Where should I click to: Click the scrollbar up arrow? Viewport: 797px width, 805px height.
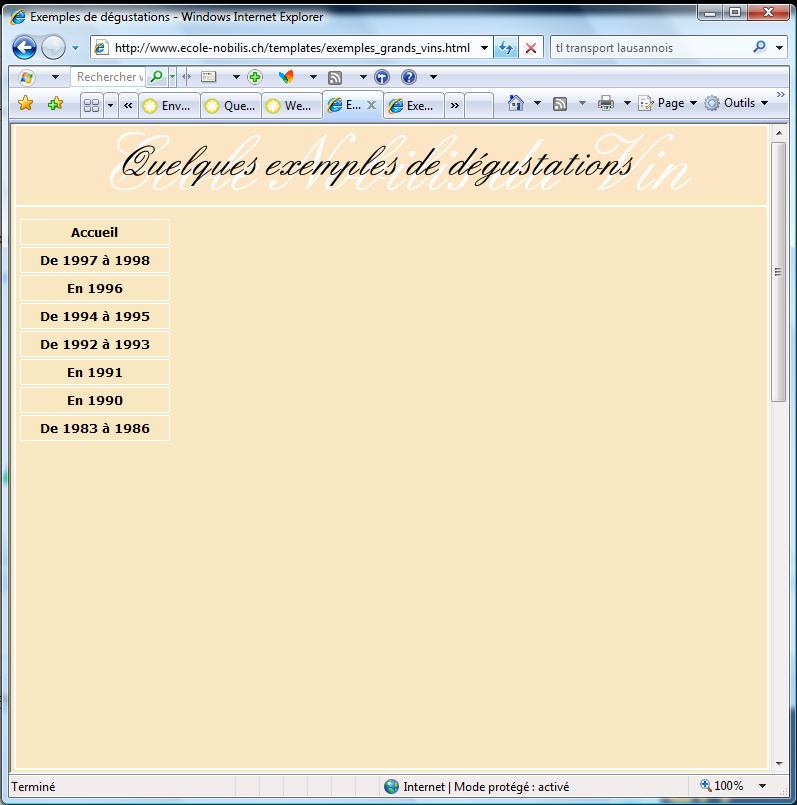pos(779,133)
